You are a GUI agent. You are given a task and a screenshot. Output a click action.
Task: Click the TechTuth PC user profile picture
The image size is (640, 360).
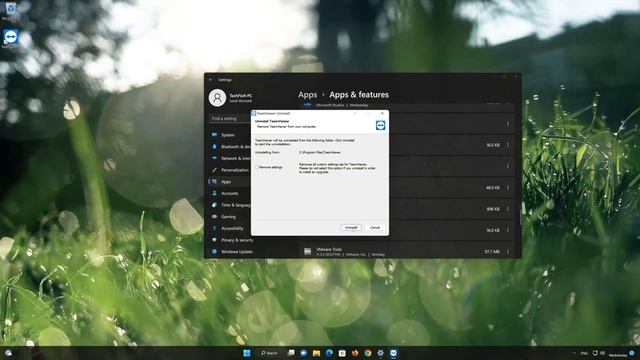[217, 98]
